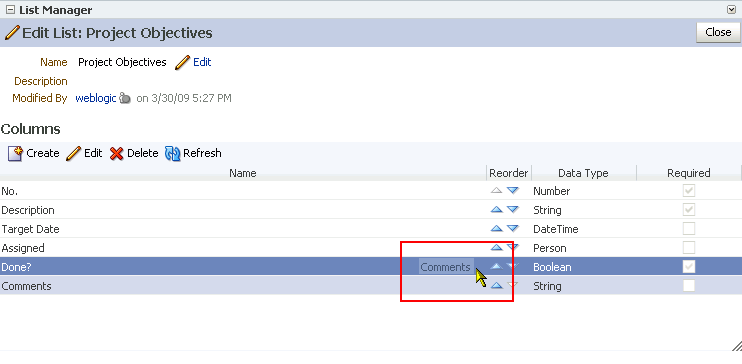
Task: Click weblogic presence status icon
Action: (125, 98)
